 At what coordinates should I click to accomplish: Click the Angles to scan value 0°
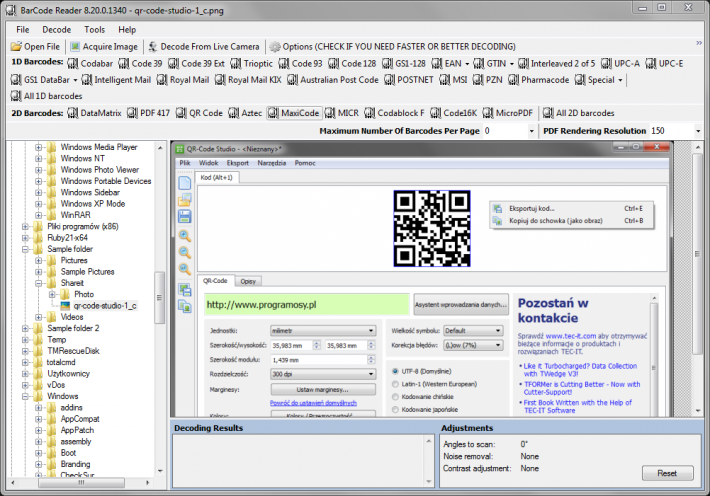pyautogui.click(x=524, y=444)
